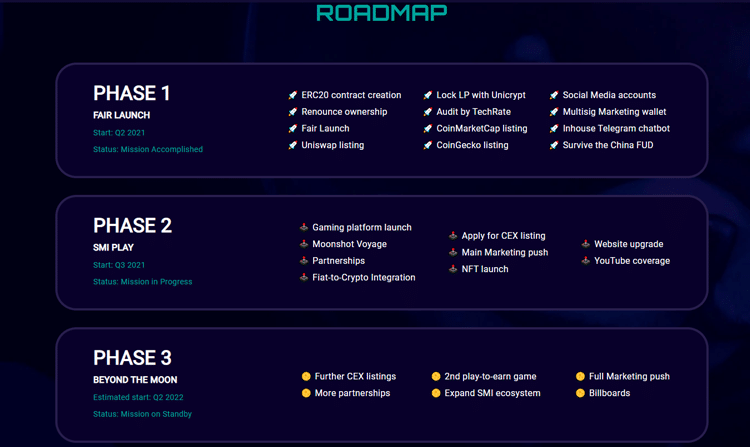Click the rocket icon beside Audit by TechRate
The height and width of the screenshot is (447, 750).
point(428,112)
